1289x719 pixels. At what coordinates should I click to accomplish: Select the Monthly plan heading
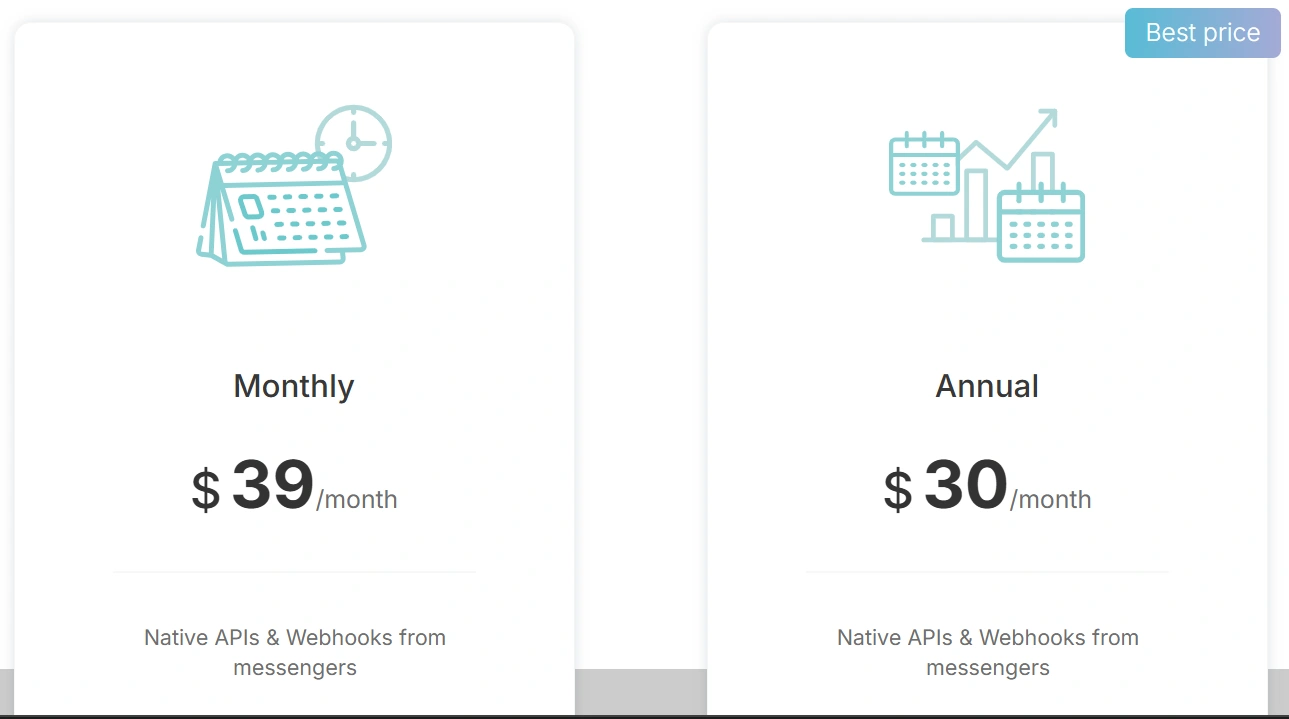(294, 386)
